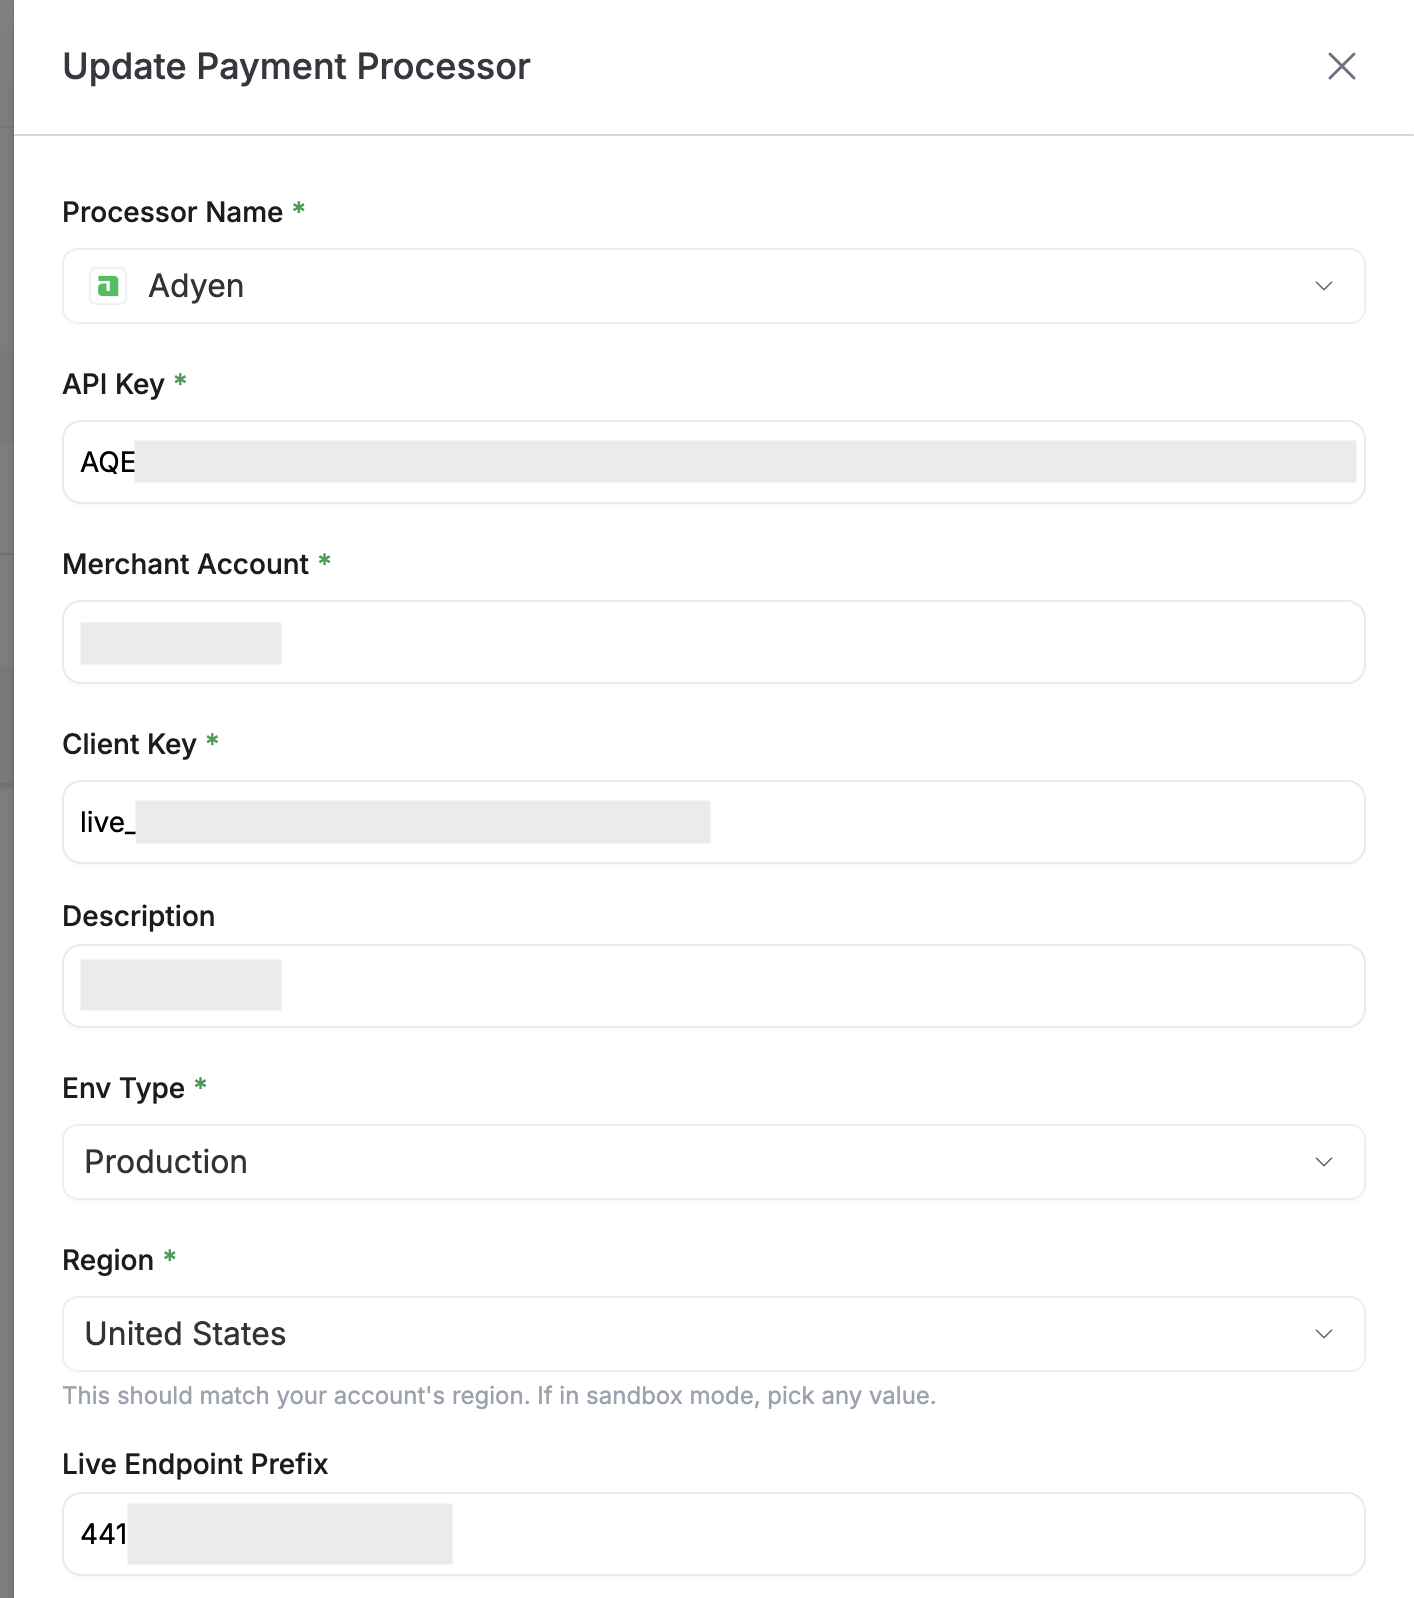Click the region hint text below dropdown

[x=499, y=1396]
